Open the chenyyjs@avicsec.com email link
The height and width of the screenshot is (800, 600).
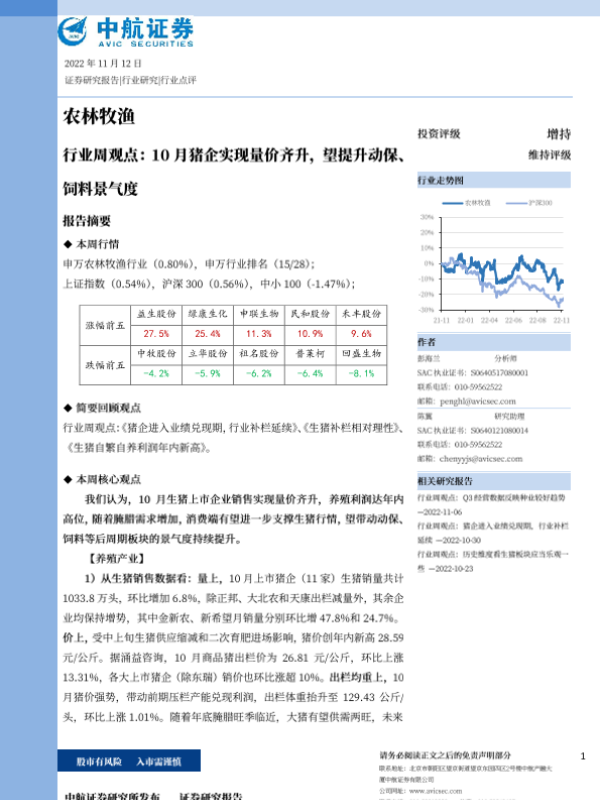[478, 456]
